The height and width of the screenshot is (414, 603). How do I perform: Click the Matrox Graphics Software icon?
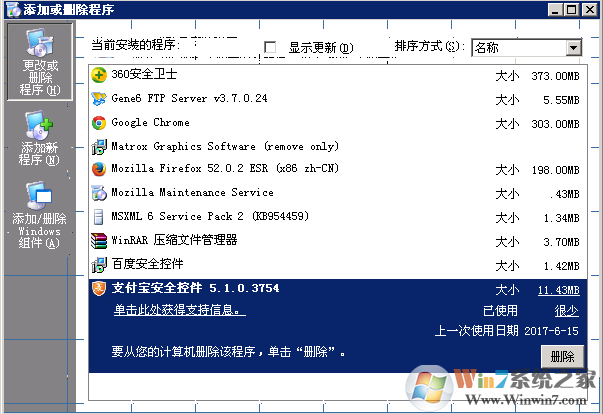pyautogui.click(x=99, y=147)
